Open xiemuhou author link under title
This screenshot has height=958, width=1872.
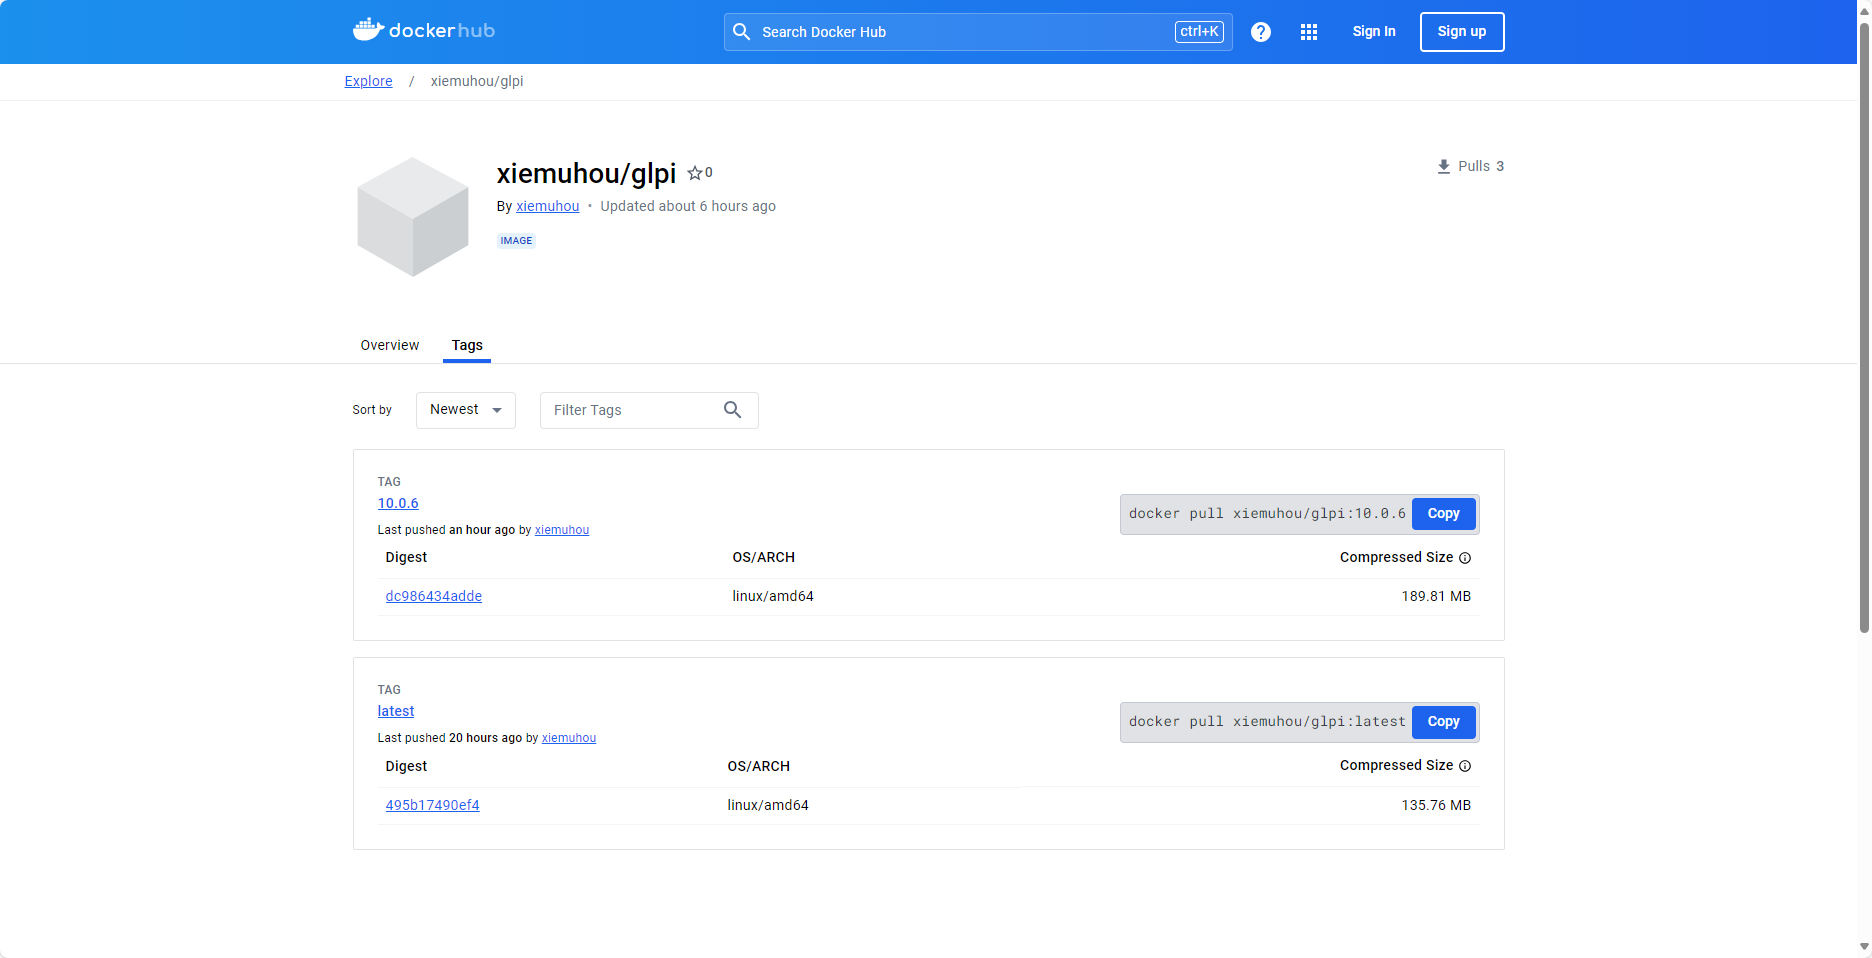pyautogui.click(x=548, y=206)
